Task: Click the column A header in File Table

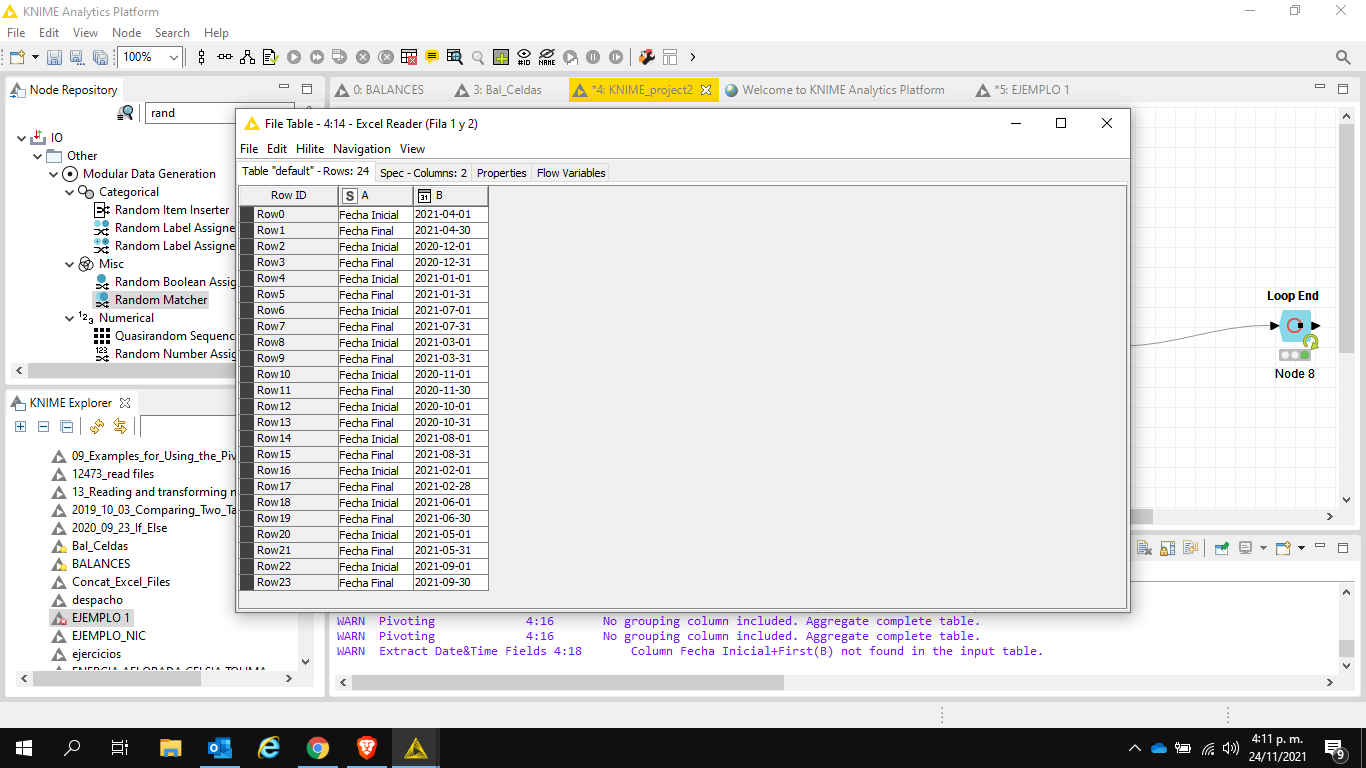Action: pos(376,196)
